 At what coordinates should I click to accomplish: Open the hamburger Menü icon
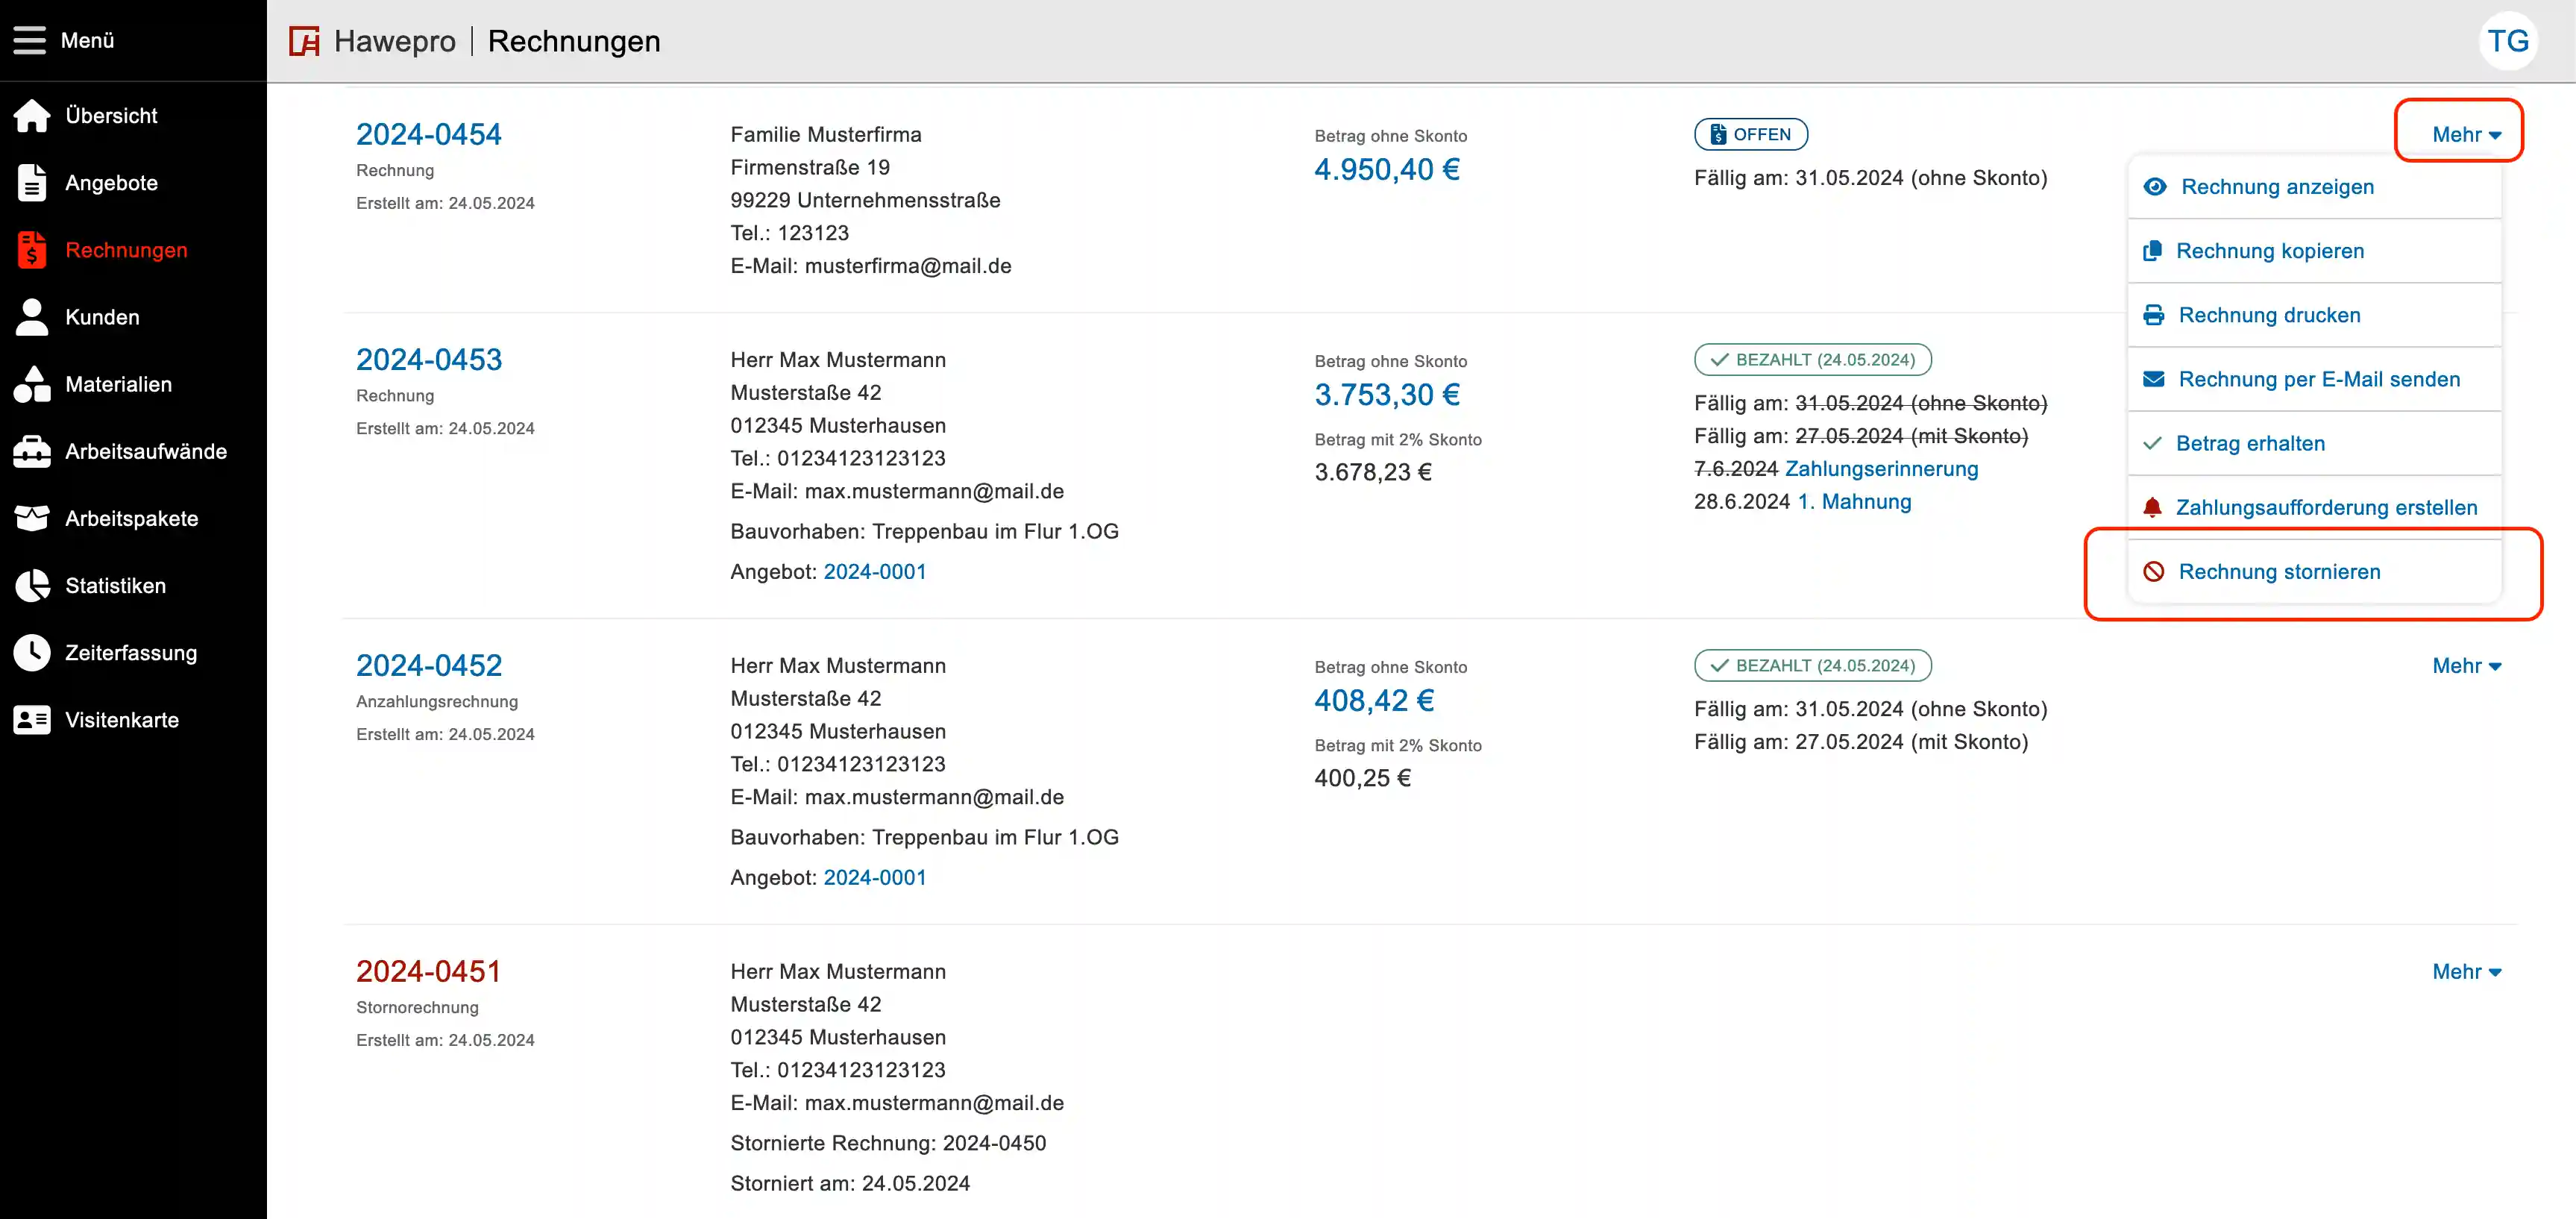click(x=30, y=40)
